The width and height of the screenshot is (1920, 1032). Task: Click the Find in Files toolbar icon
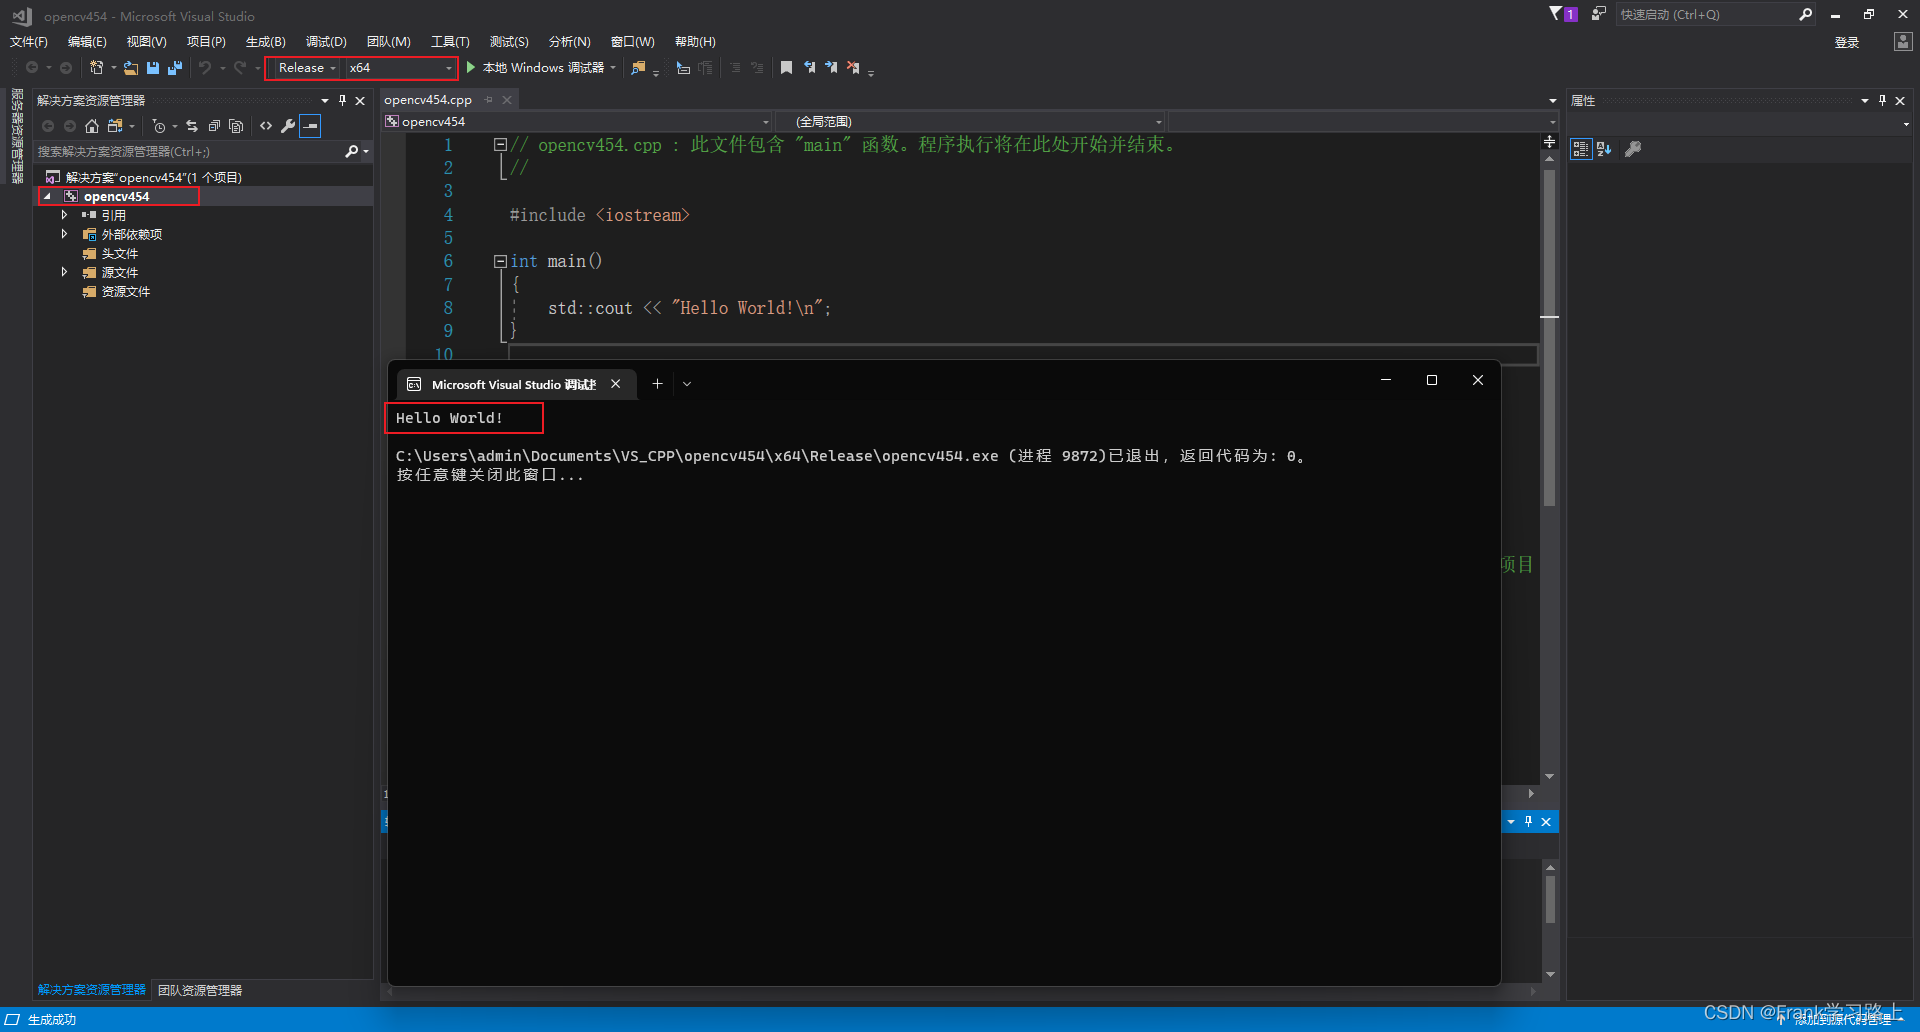pos(638,68)
